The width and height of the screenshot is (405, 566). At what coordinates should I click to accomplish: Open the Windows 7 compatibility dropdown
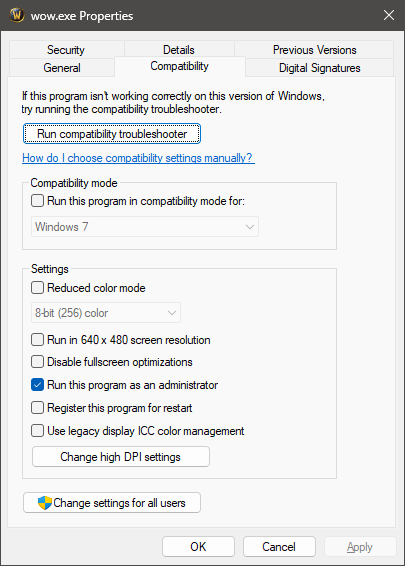pyautogui.click(x=145, y=227)
